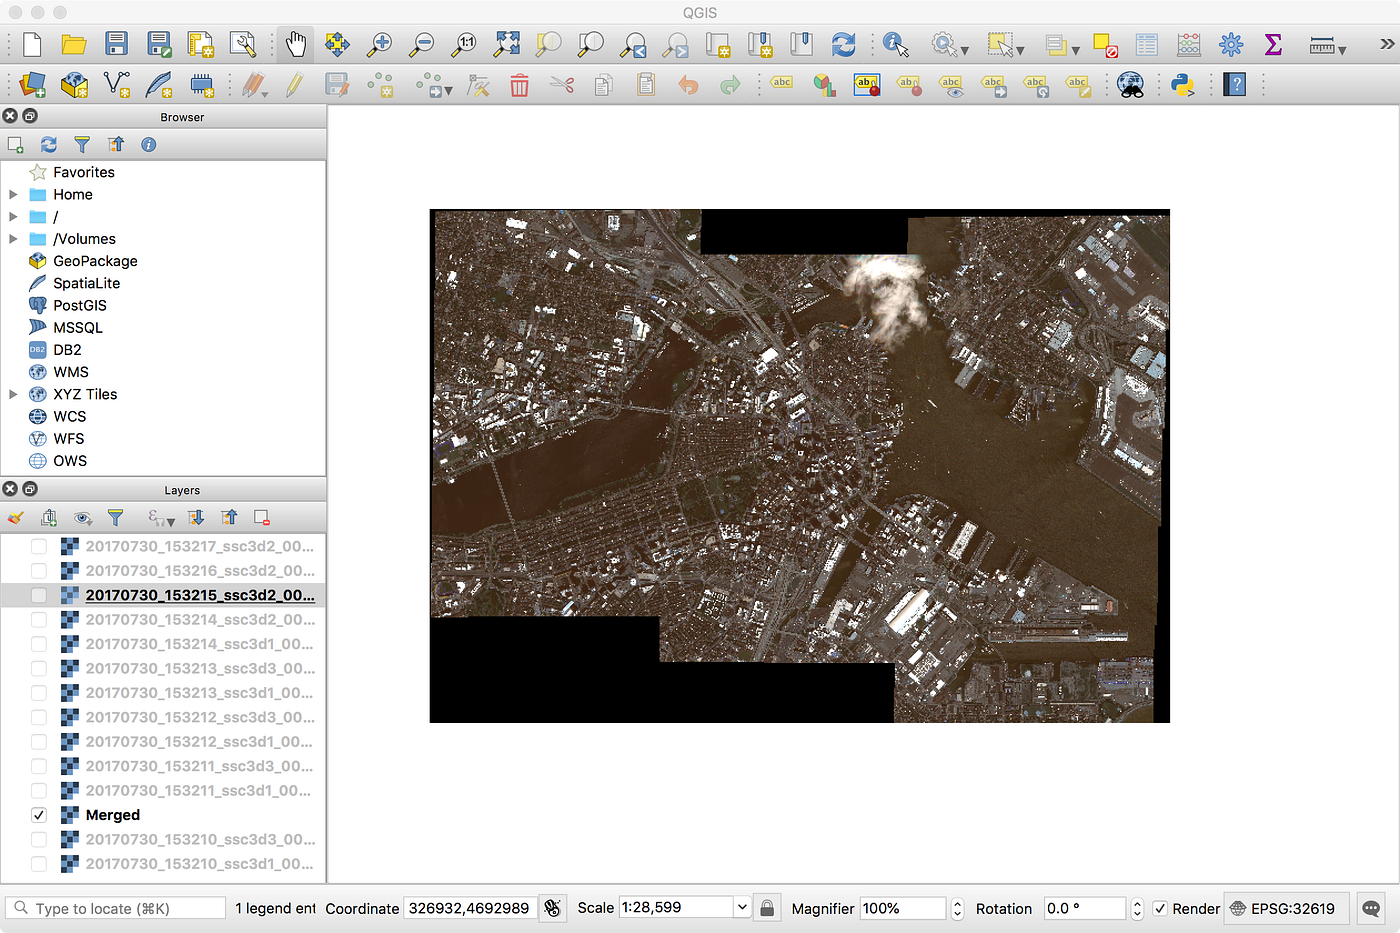Increase the Magnifier value stepper

(957, 903)
